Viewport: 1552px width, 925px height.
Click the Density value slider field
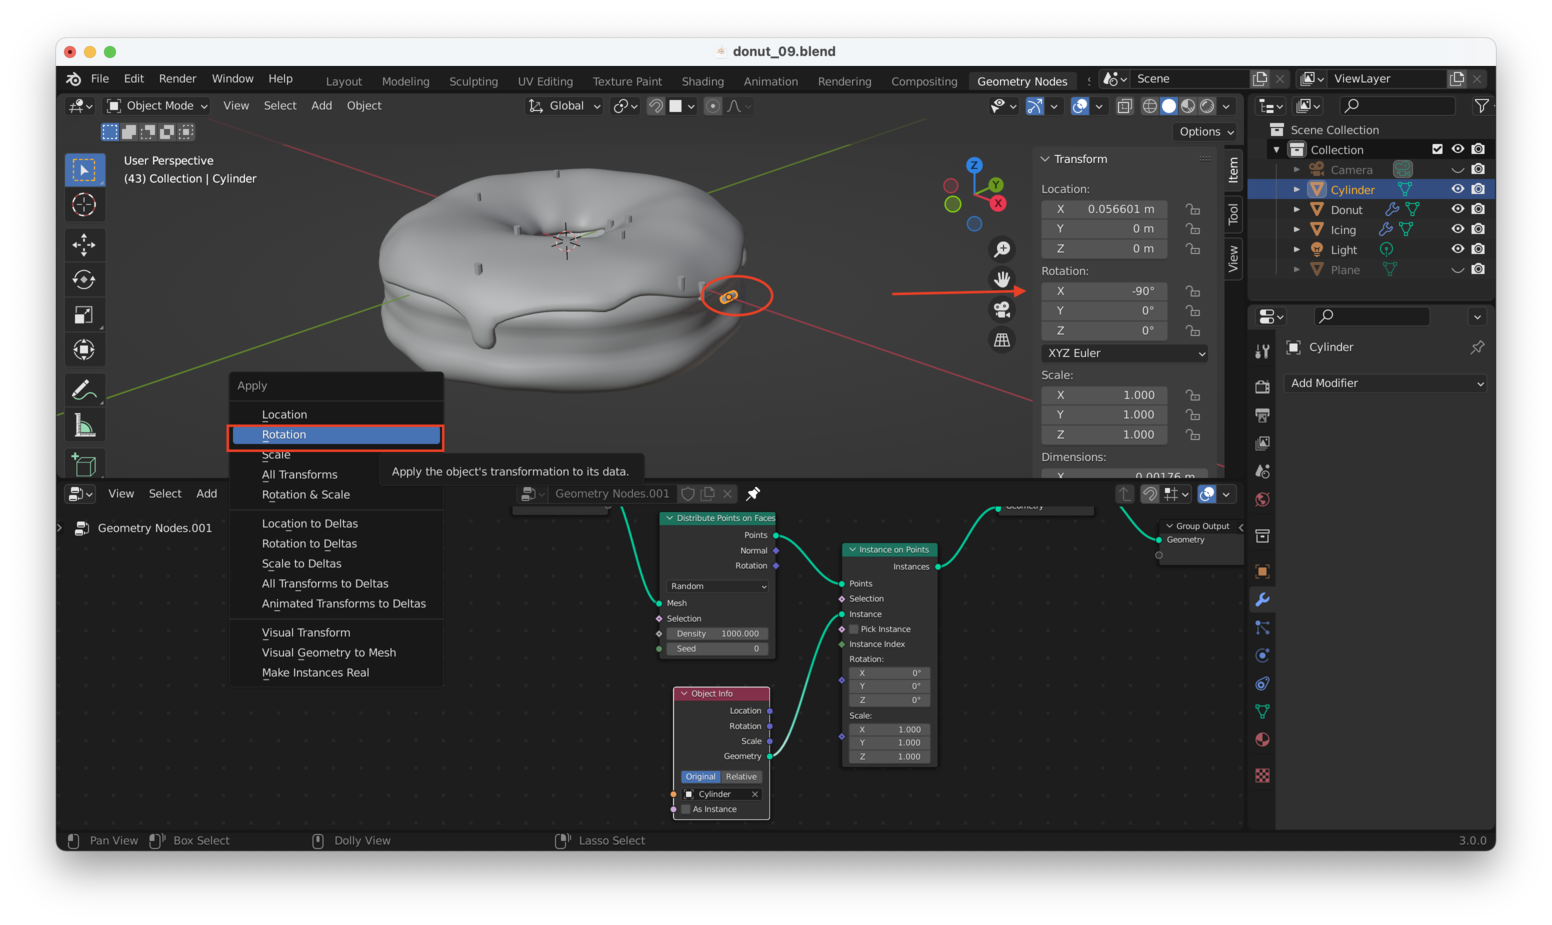718,634
